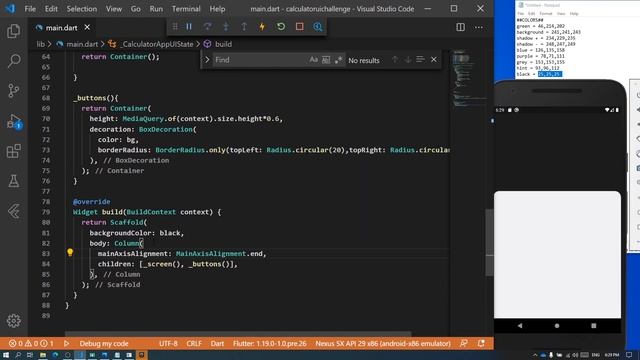Open the Source Control view
Viewport: 640px width, 360px height.
click(13, 91)
